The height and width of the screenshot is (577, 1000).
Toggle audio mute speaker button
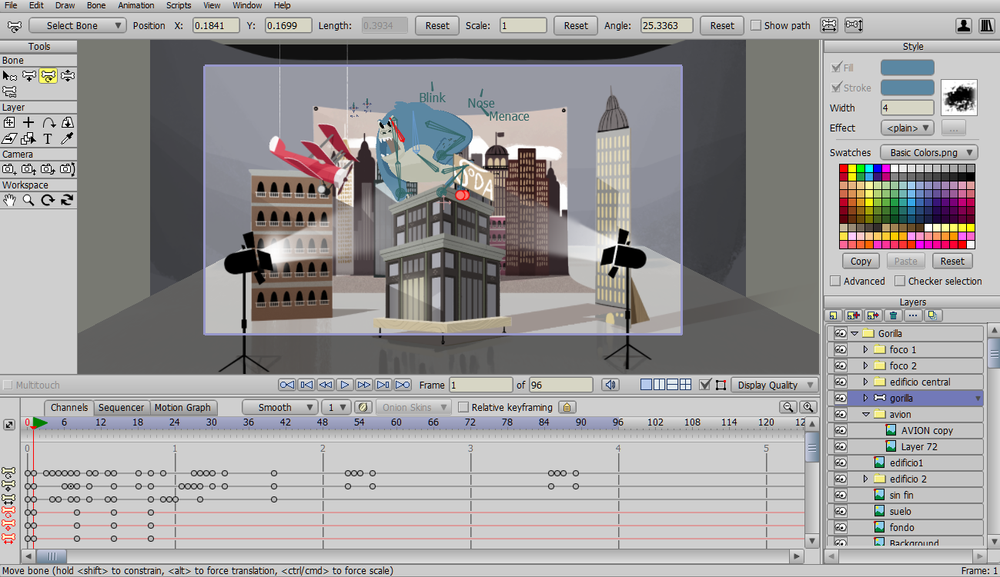tap(610, 384)
